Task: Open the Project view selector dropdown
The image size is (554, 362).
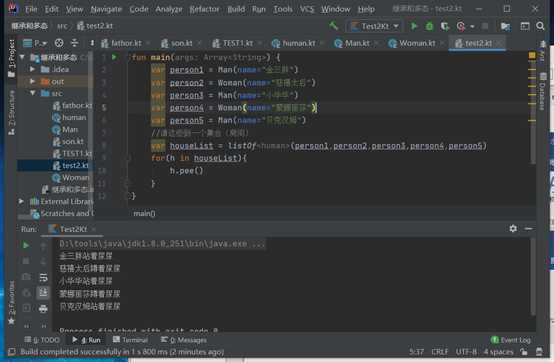Action: (x=35, y=43)
